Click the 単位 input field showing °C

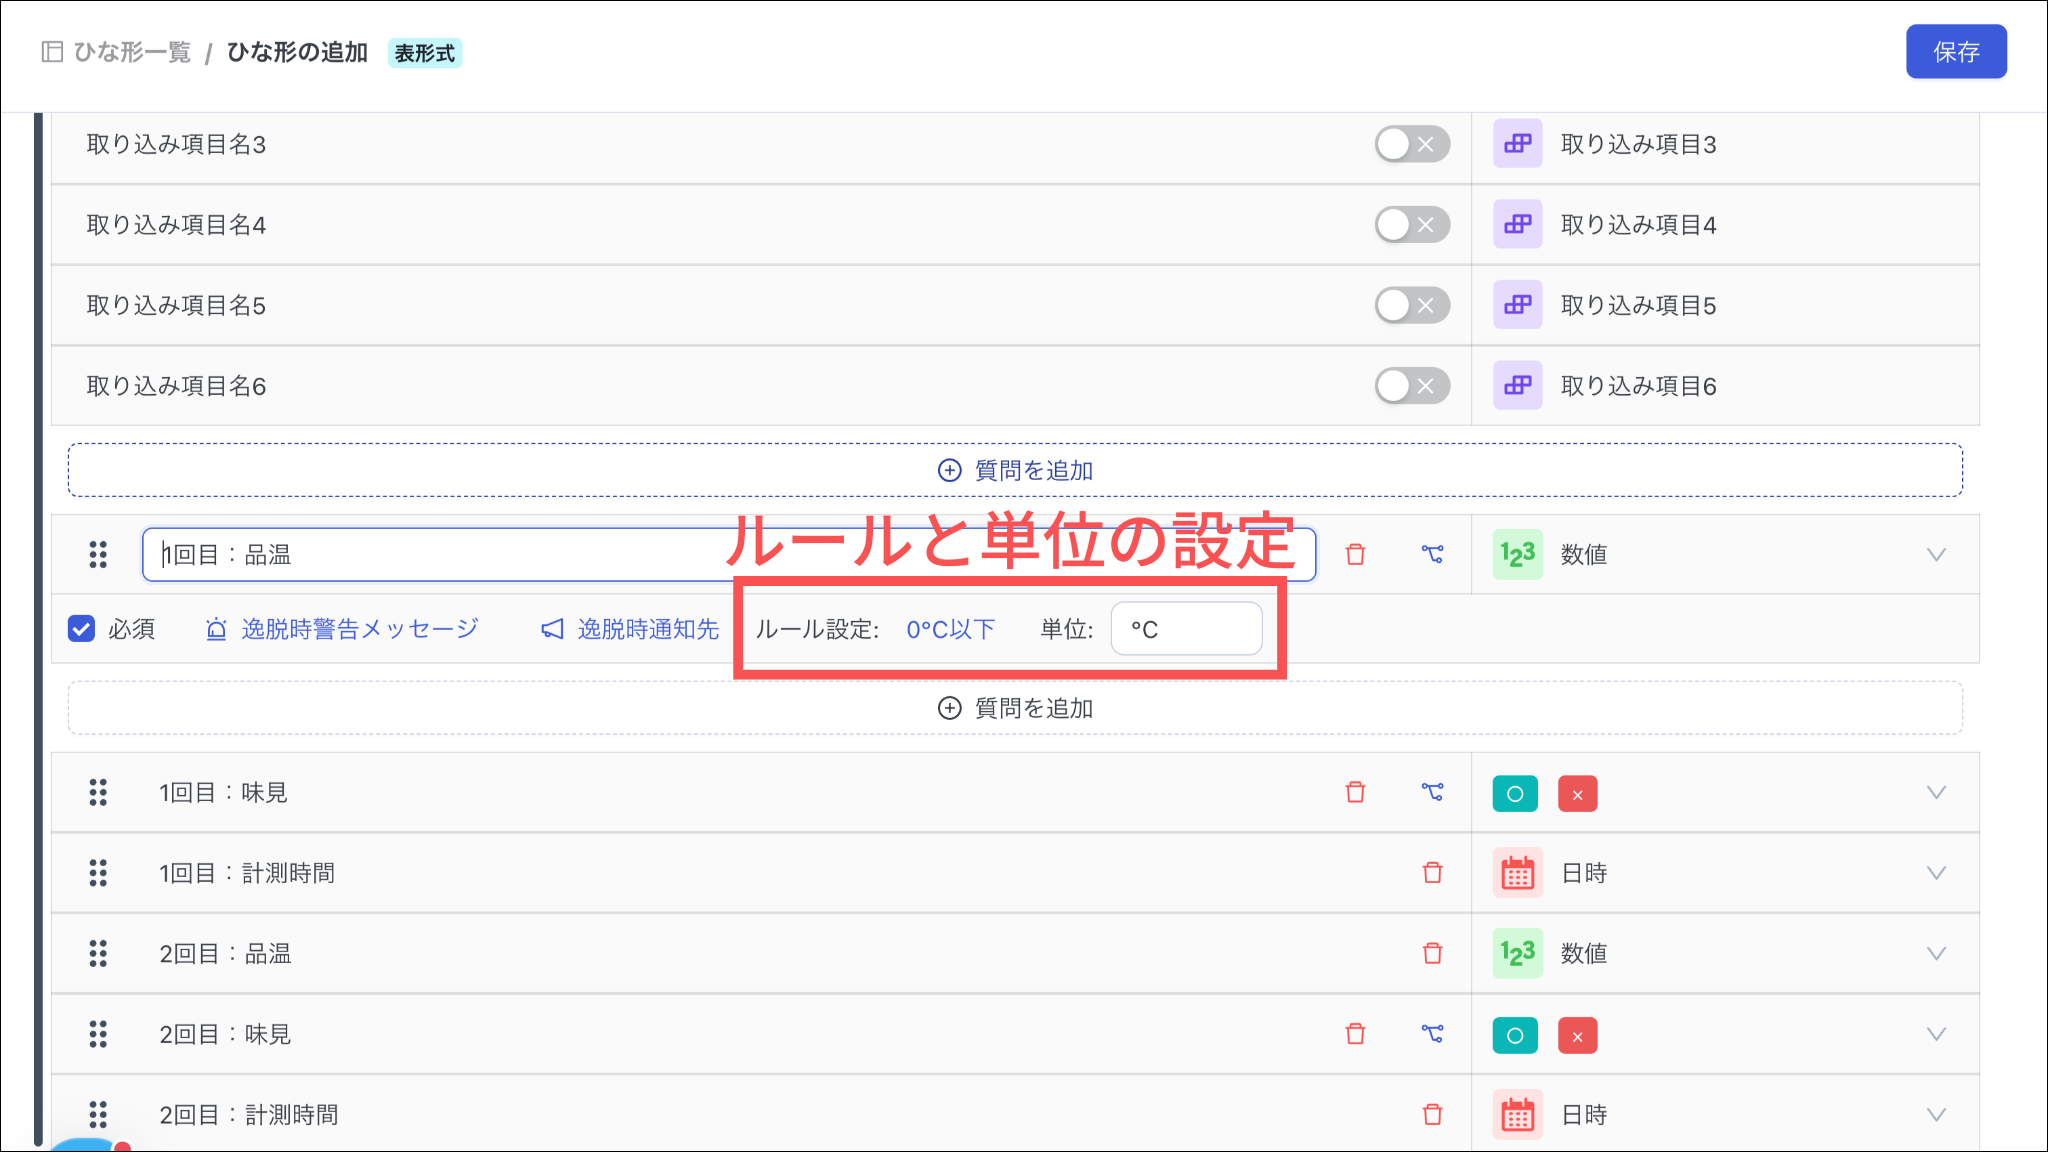pyautogui.click(x=1186, y=629)
